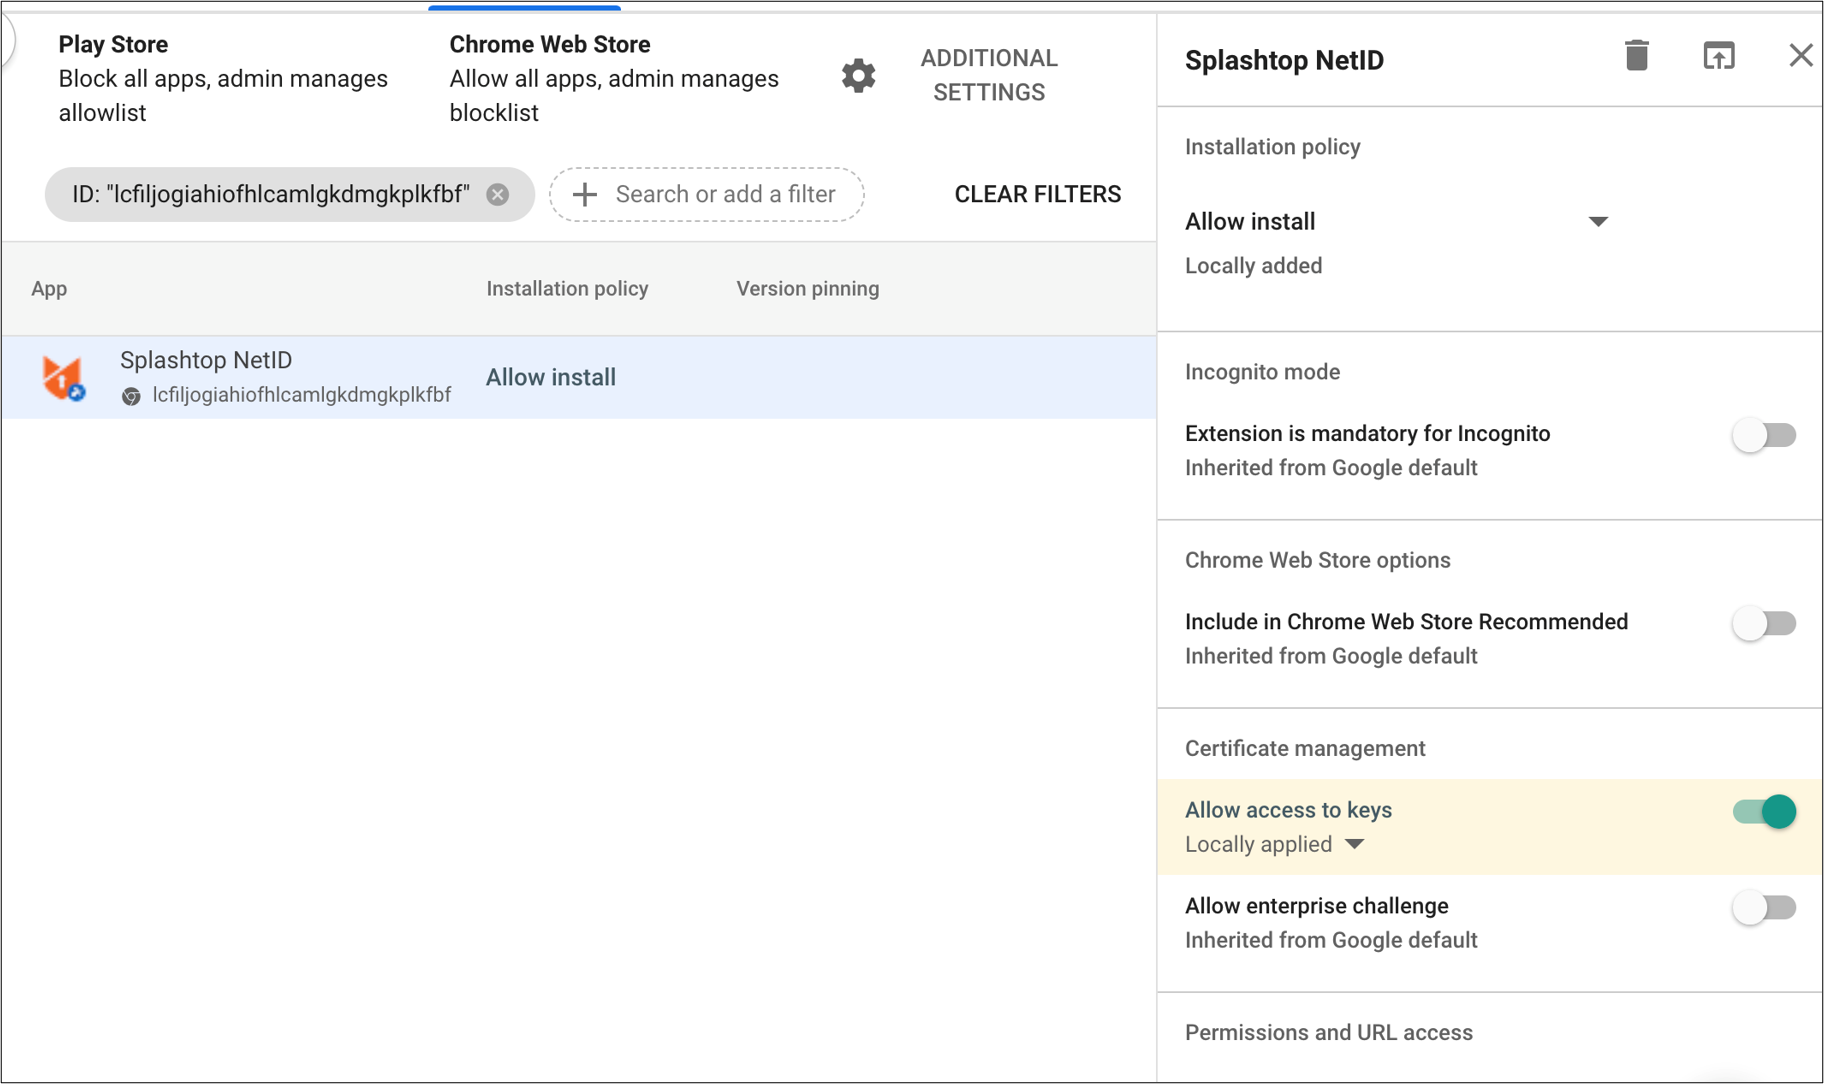Click the Chrome icon beside extension ID
The image size is (1824, 1084).
click(131, 396)
